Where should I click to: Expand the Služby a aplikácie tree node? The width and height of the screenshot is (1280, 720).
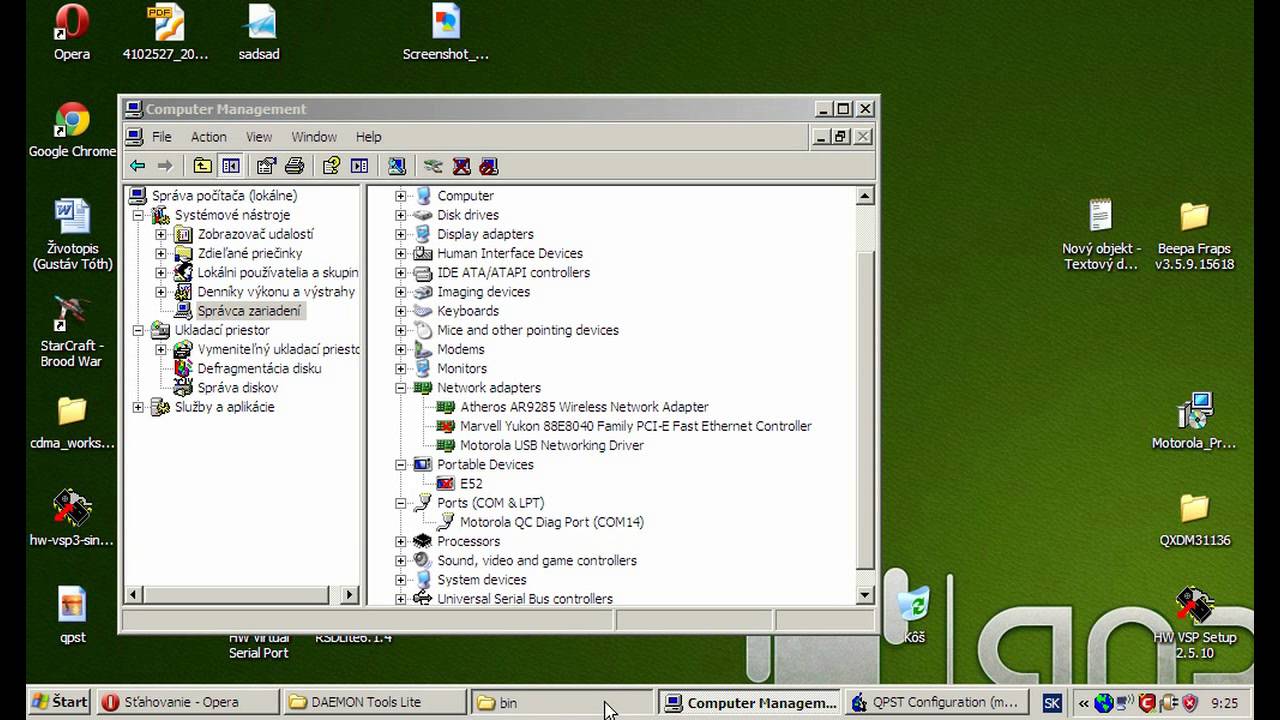[138, 407]
